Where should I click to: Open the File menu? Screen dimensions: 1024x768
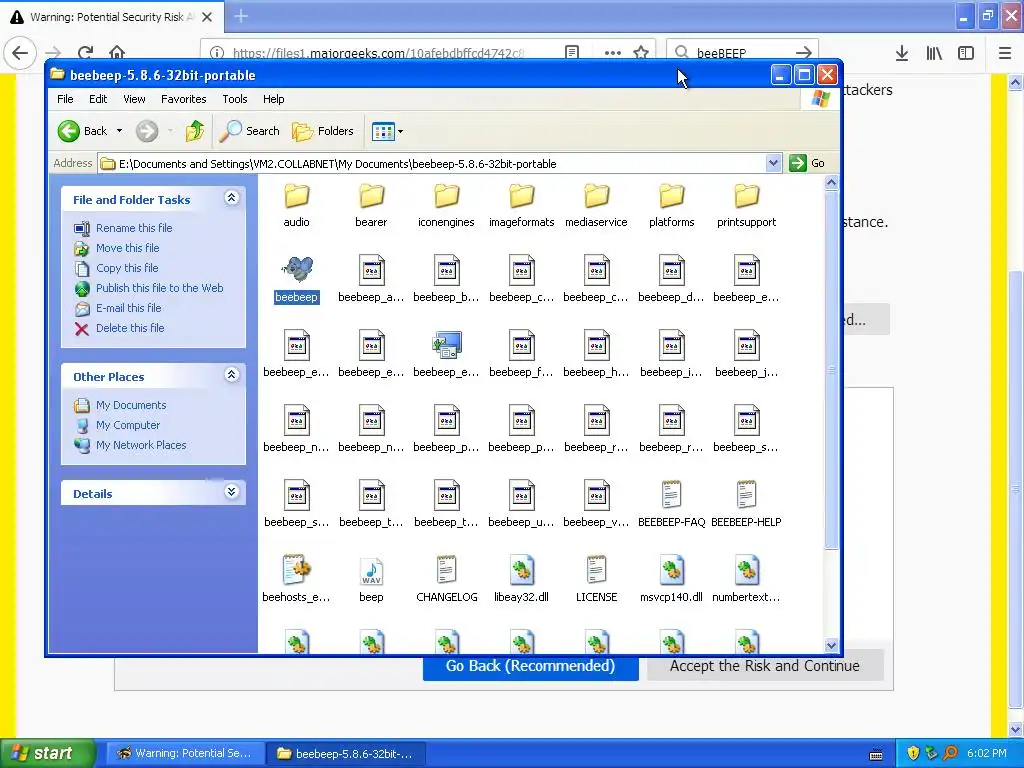[x=65, y=99]
